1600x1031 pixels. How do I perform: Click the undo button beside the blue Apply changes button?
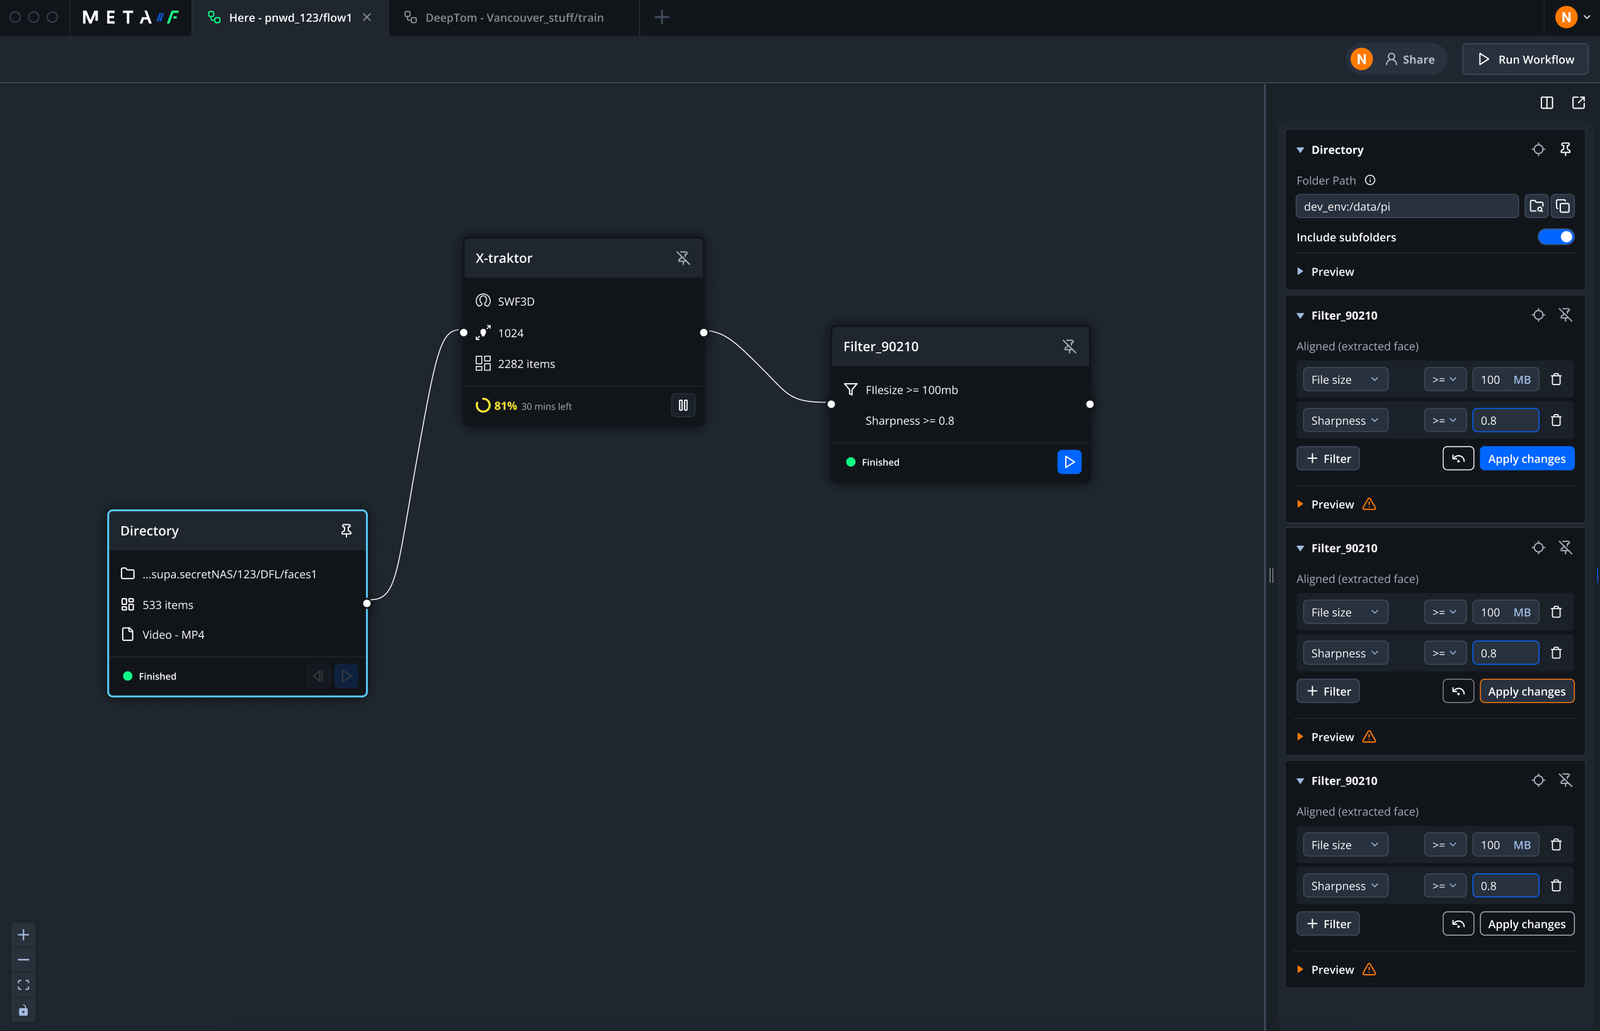click(1458, 459)
